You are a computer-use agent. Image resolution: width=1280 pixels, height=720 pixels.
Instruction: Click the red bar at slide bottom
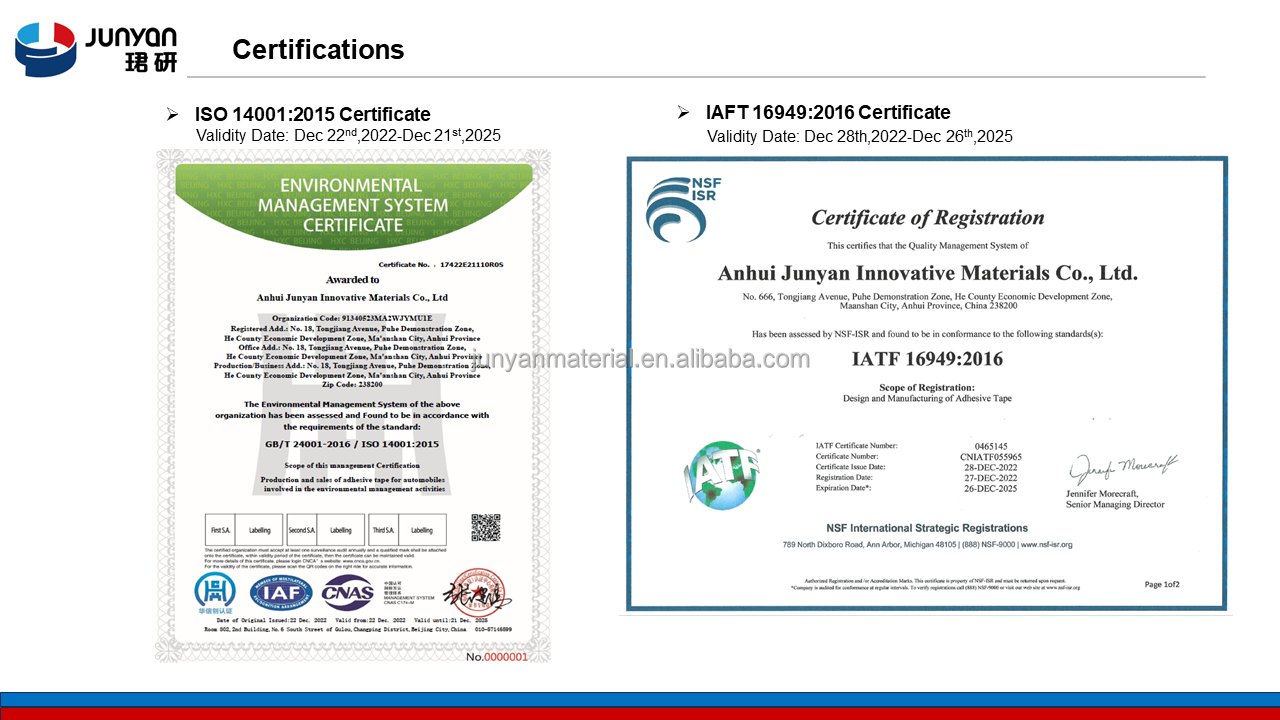click(x=640, y=713)
